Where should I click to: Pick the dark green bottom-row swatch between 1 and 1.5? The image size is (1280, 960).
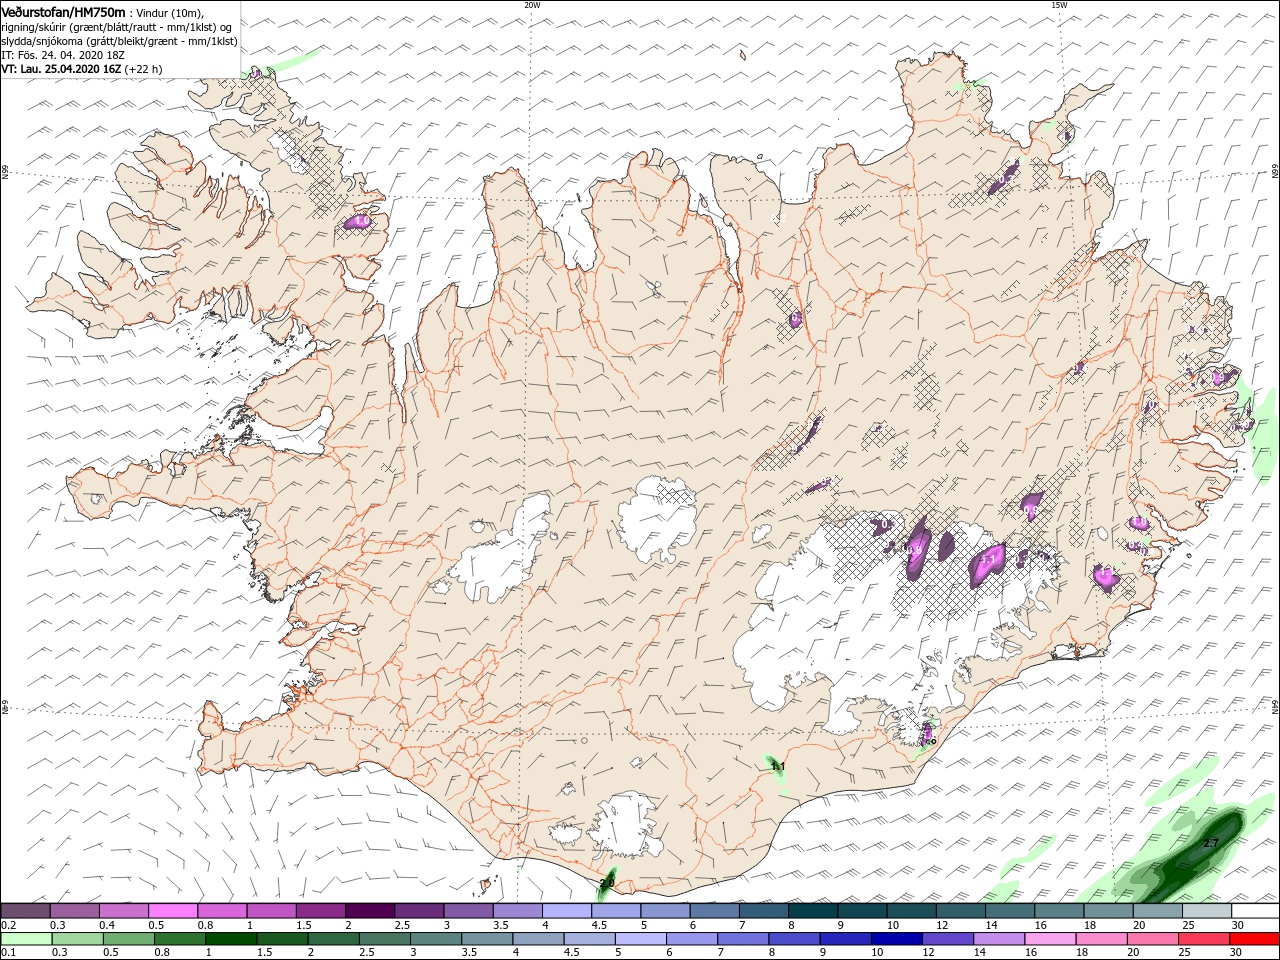click(x=231, y=939)
